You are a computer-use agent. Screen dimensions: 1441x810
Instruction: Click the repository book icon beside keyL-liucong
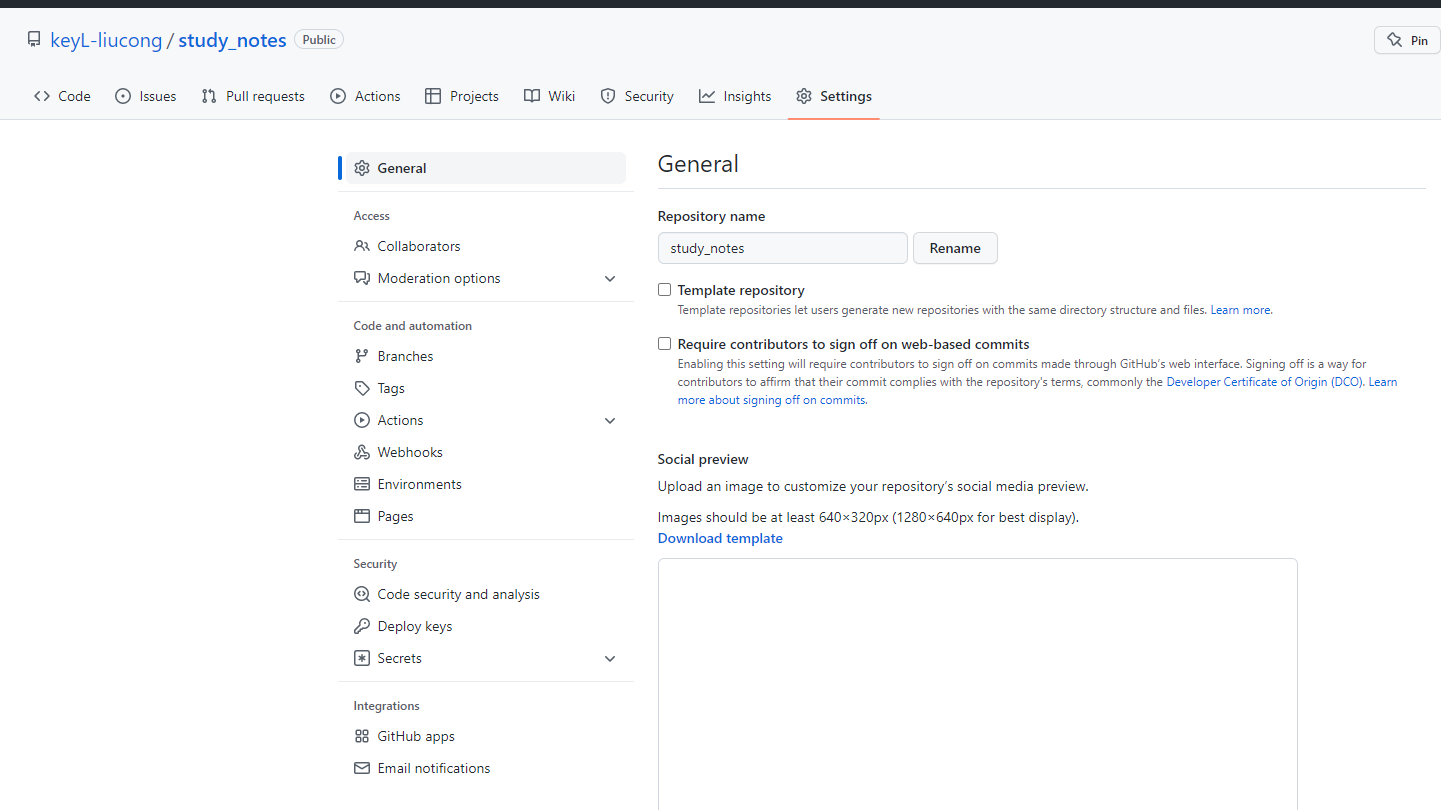click(34, 40)
